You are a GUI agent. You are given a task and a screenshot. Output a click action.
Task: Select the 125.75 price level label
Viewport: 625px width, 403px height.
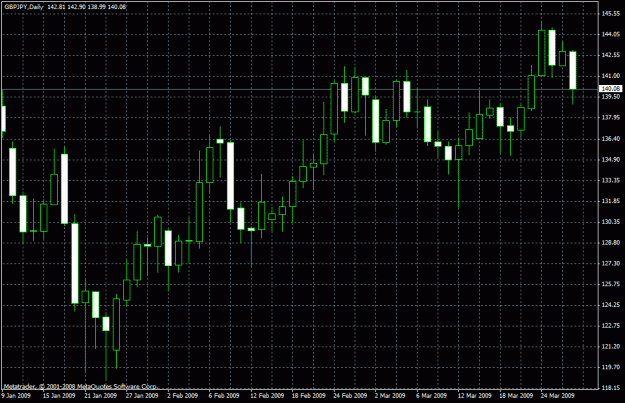[611, 284]
